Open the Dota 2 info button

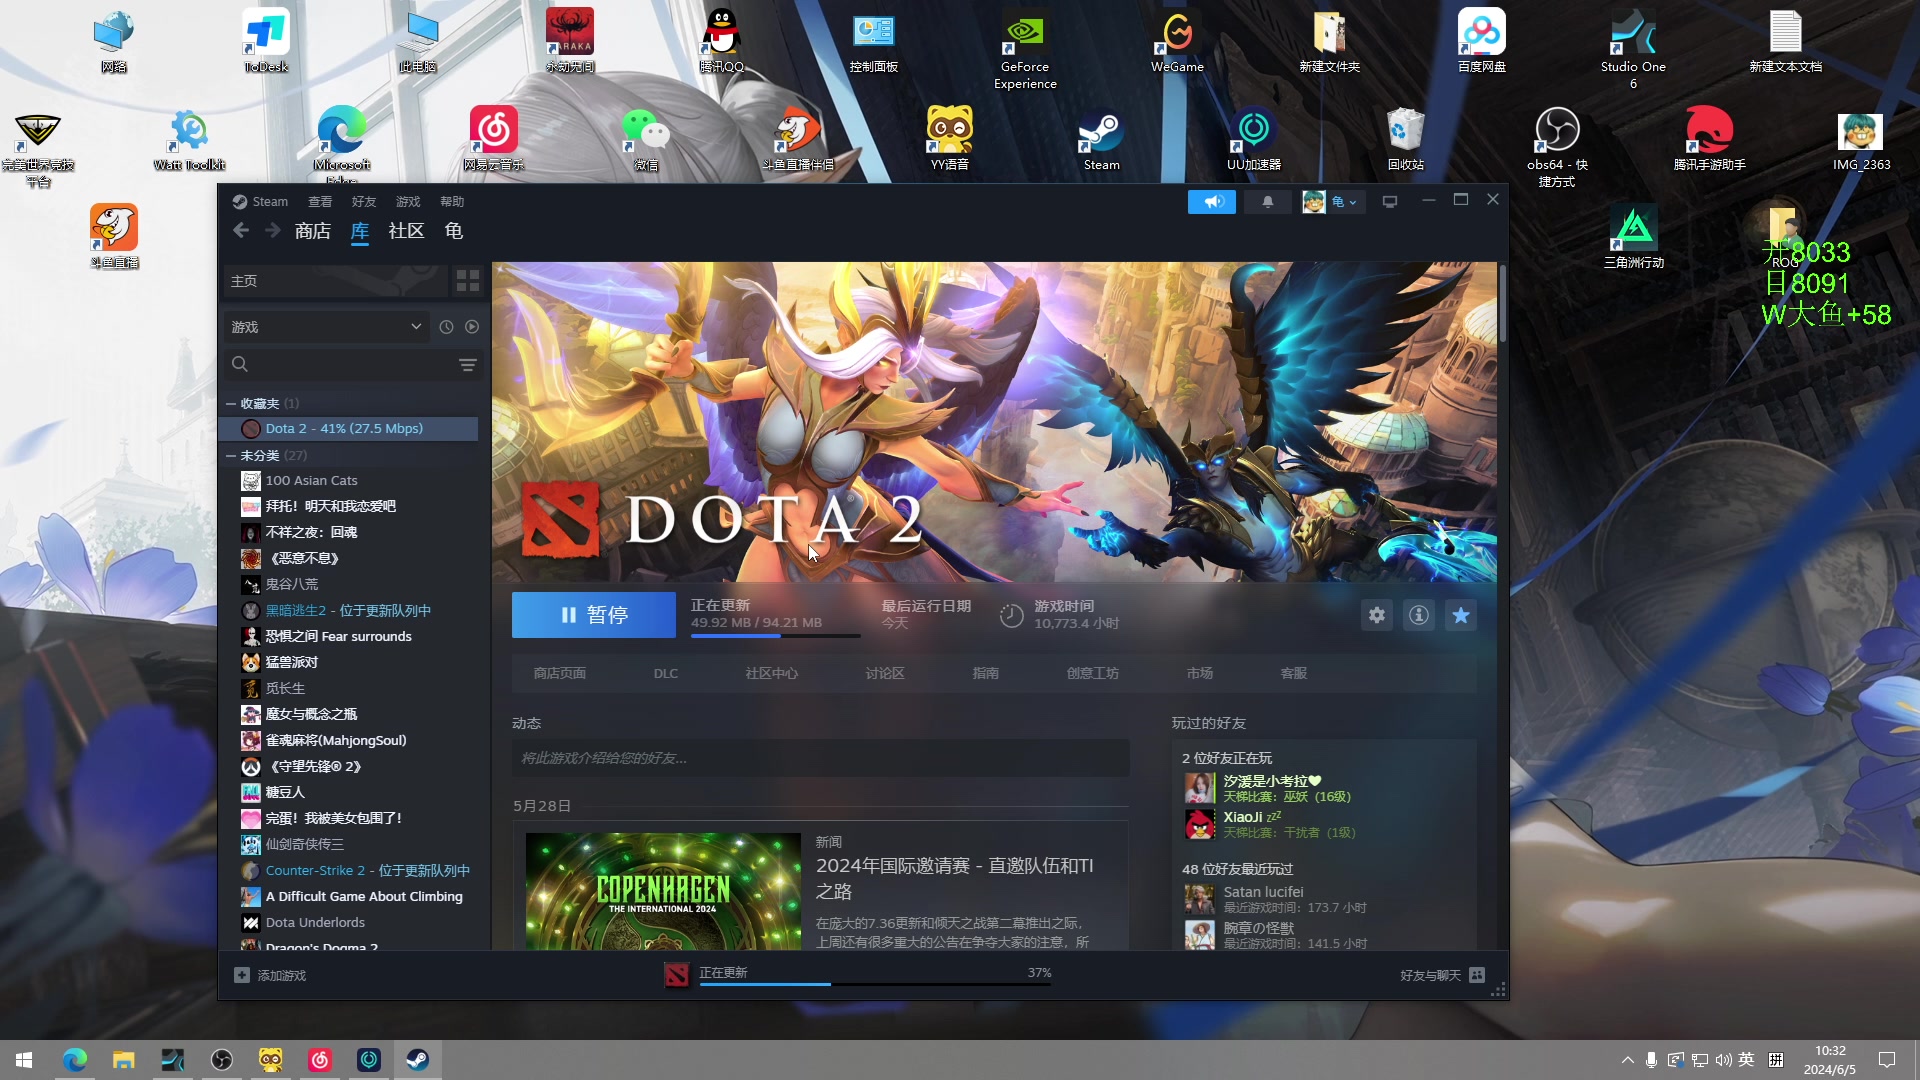click(1419, 615)
